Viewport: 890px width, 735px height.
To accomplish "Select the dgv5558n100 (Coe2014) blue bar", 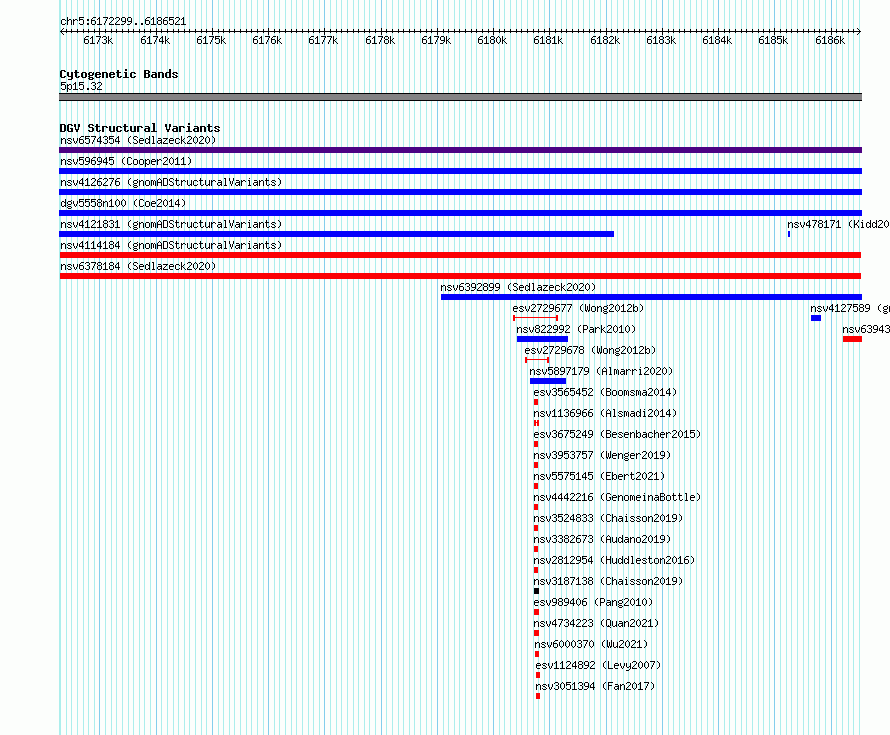I will pyautogui.click(x=460, y=213).
